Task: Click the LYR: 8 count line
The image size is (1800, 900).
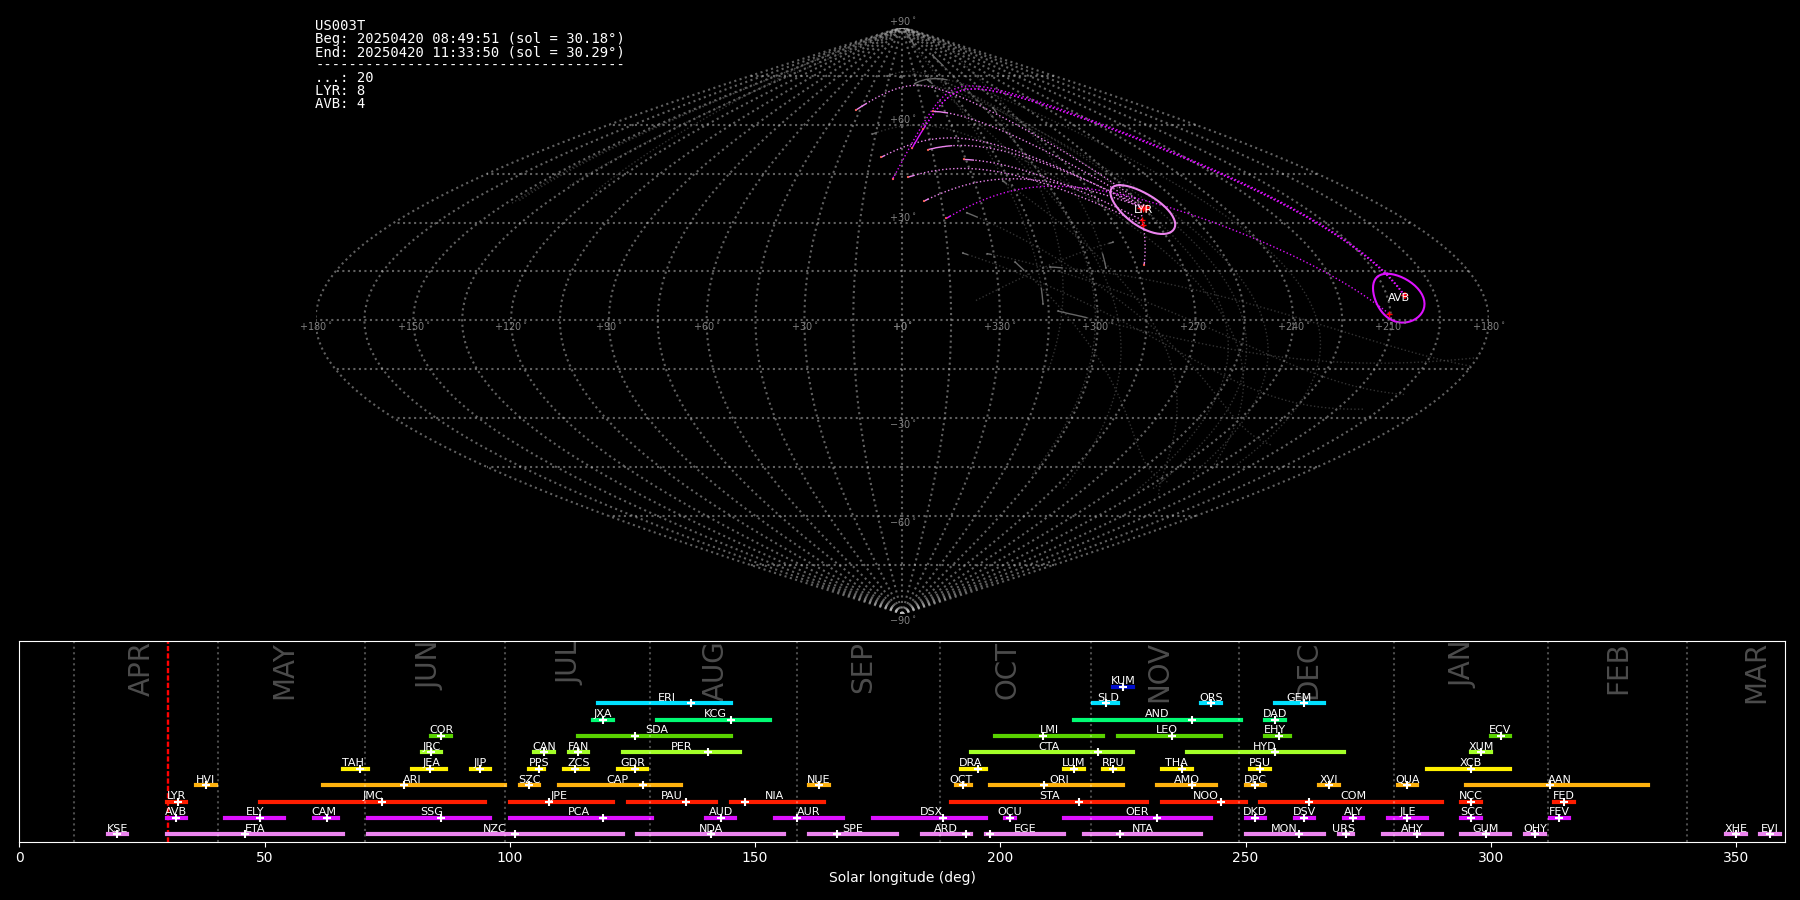Action: 340,91
